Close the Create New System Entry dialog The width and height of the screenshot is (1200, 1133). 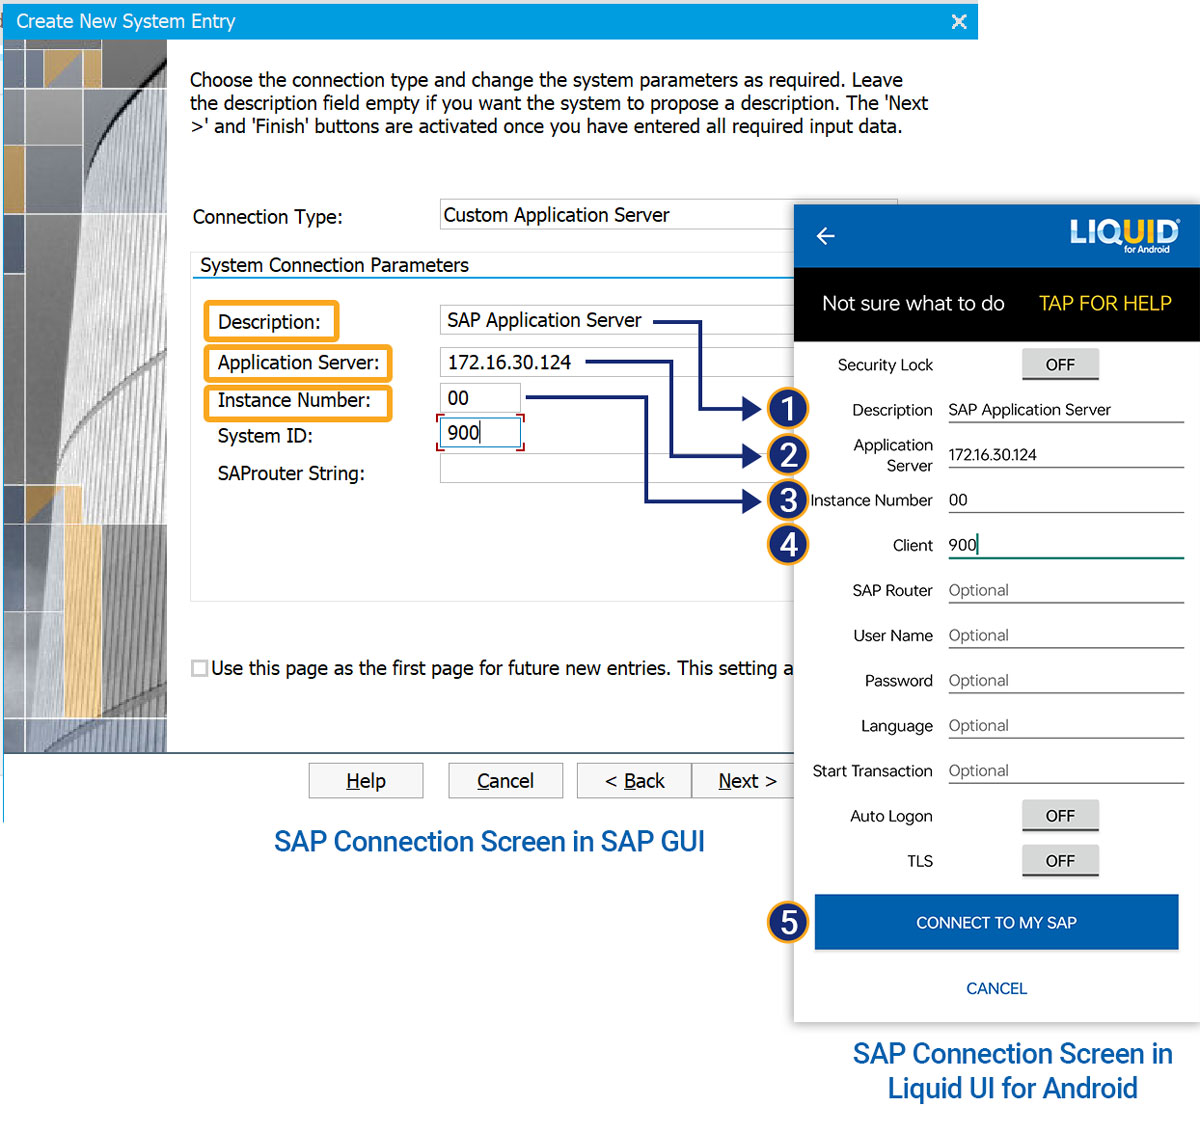coord(958,21)
